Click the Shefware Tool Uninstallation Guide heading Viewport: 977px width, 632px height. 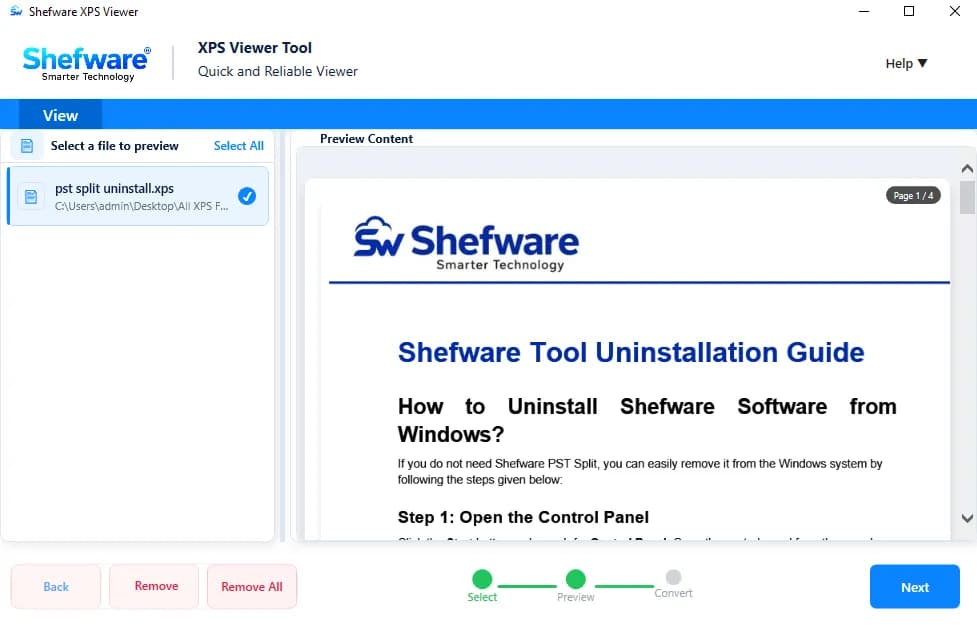pos(631,352)
